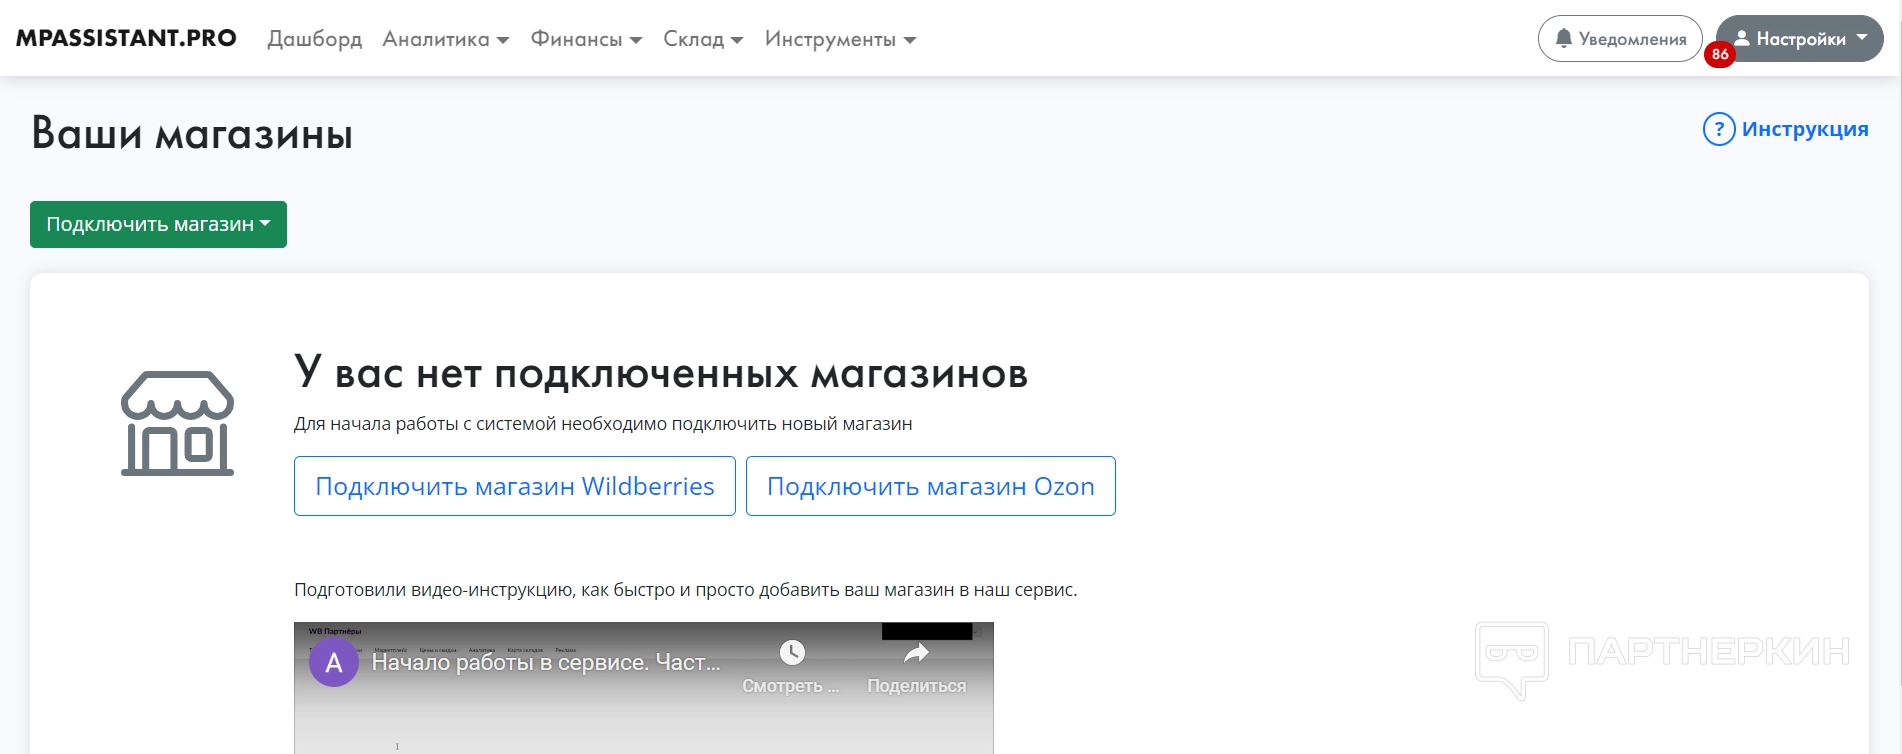
Task: Click Подключить магазин Wildberries button
Action: pos(515,486)
